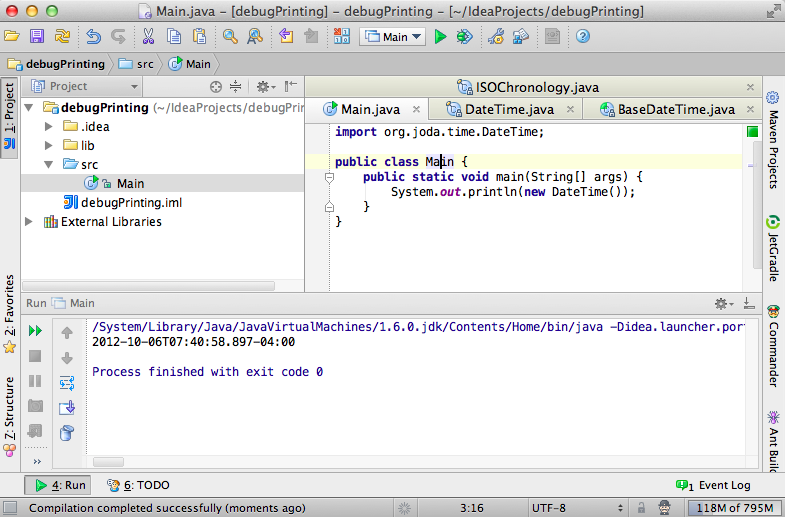The image size is (785, 517).
Task: Open the Project panel gear settings menu
Action: [266, 87]
